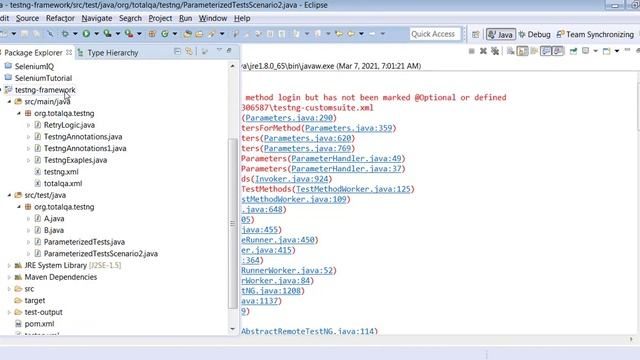Switch to the Java perspective

click(x=500, y=35)
